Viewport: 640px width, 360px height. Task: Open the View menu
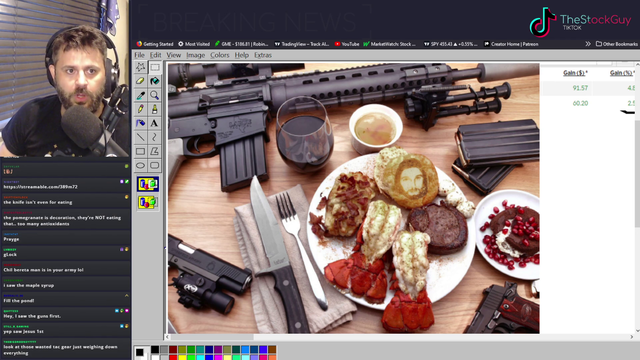173,55
